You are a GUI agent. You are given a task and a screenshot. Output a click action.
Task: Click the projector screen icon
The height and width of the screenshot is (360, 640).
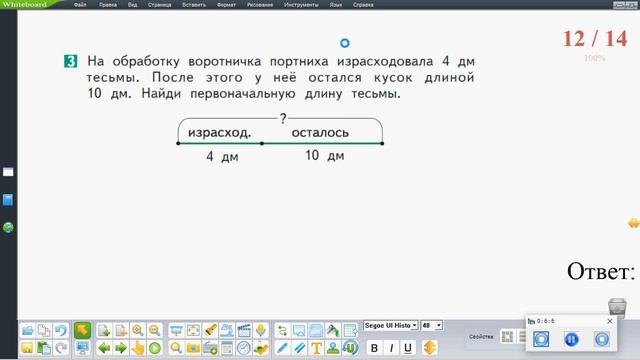pyautogui.click(x=176, y=330)
